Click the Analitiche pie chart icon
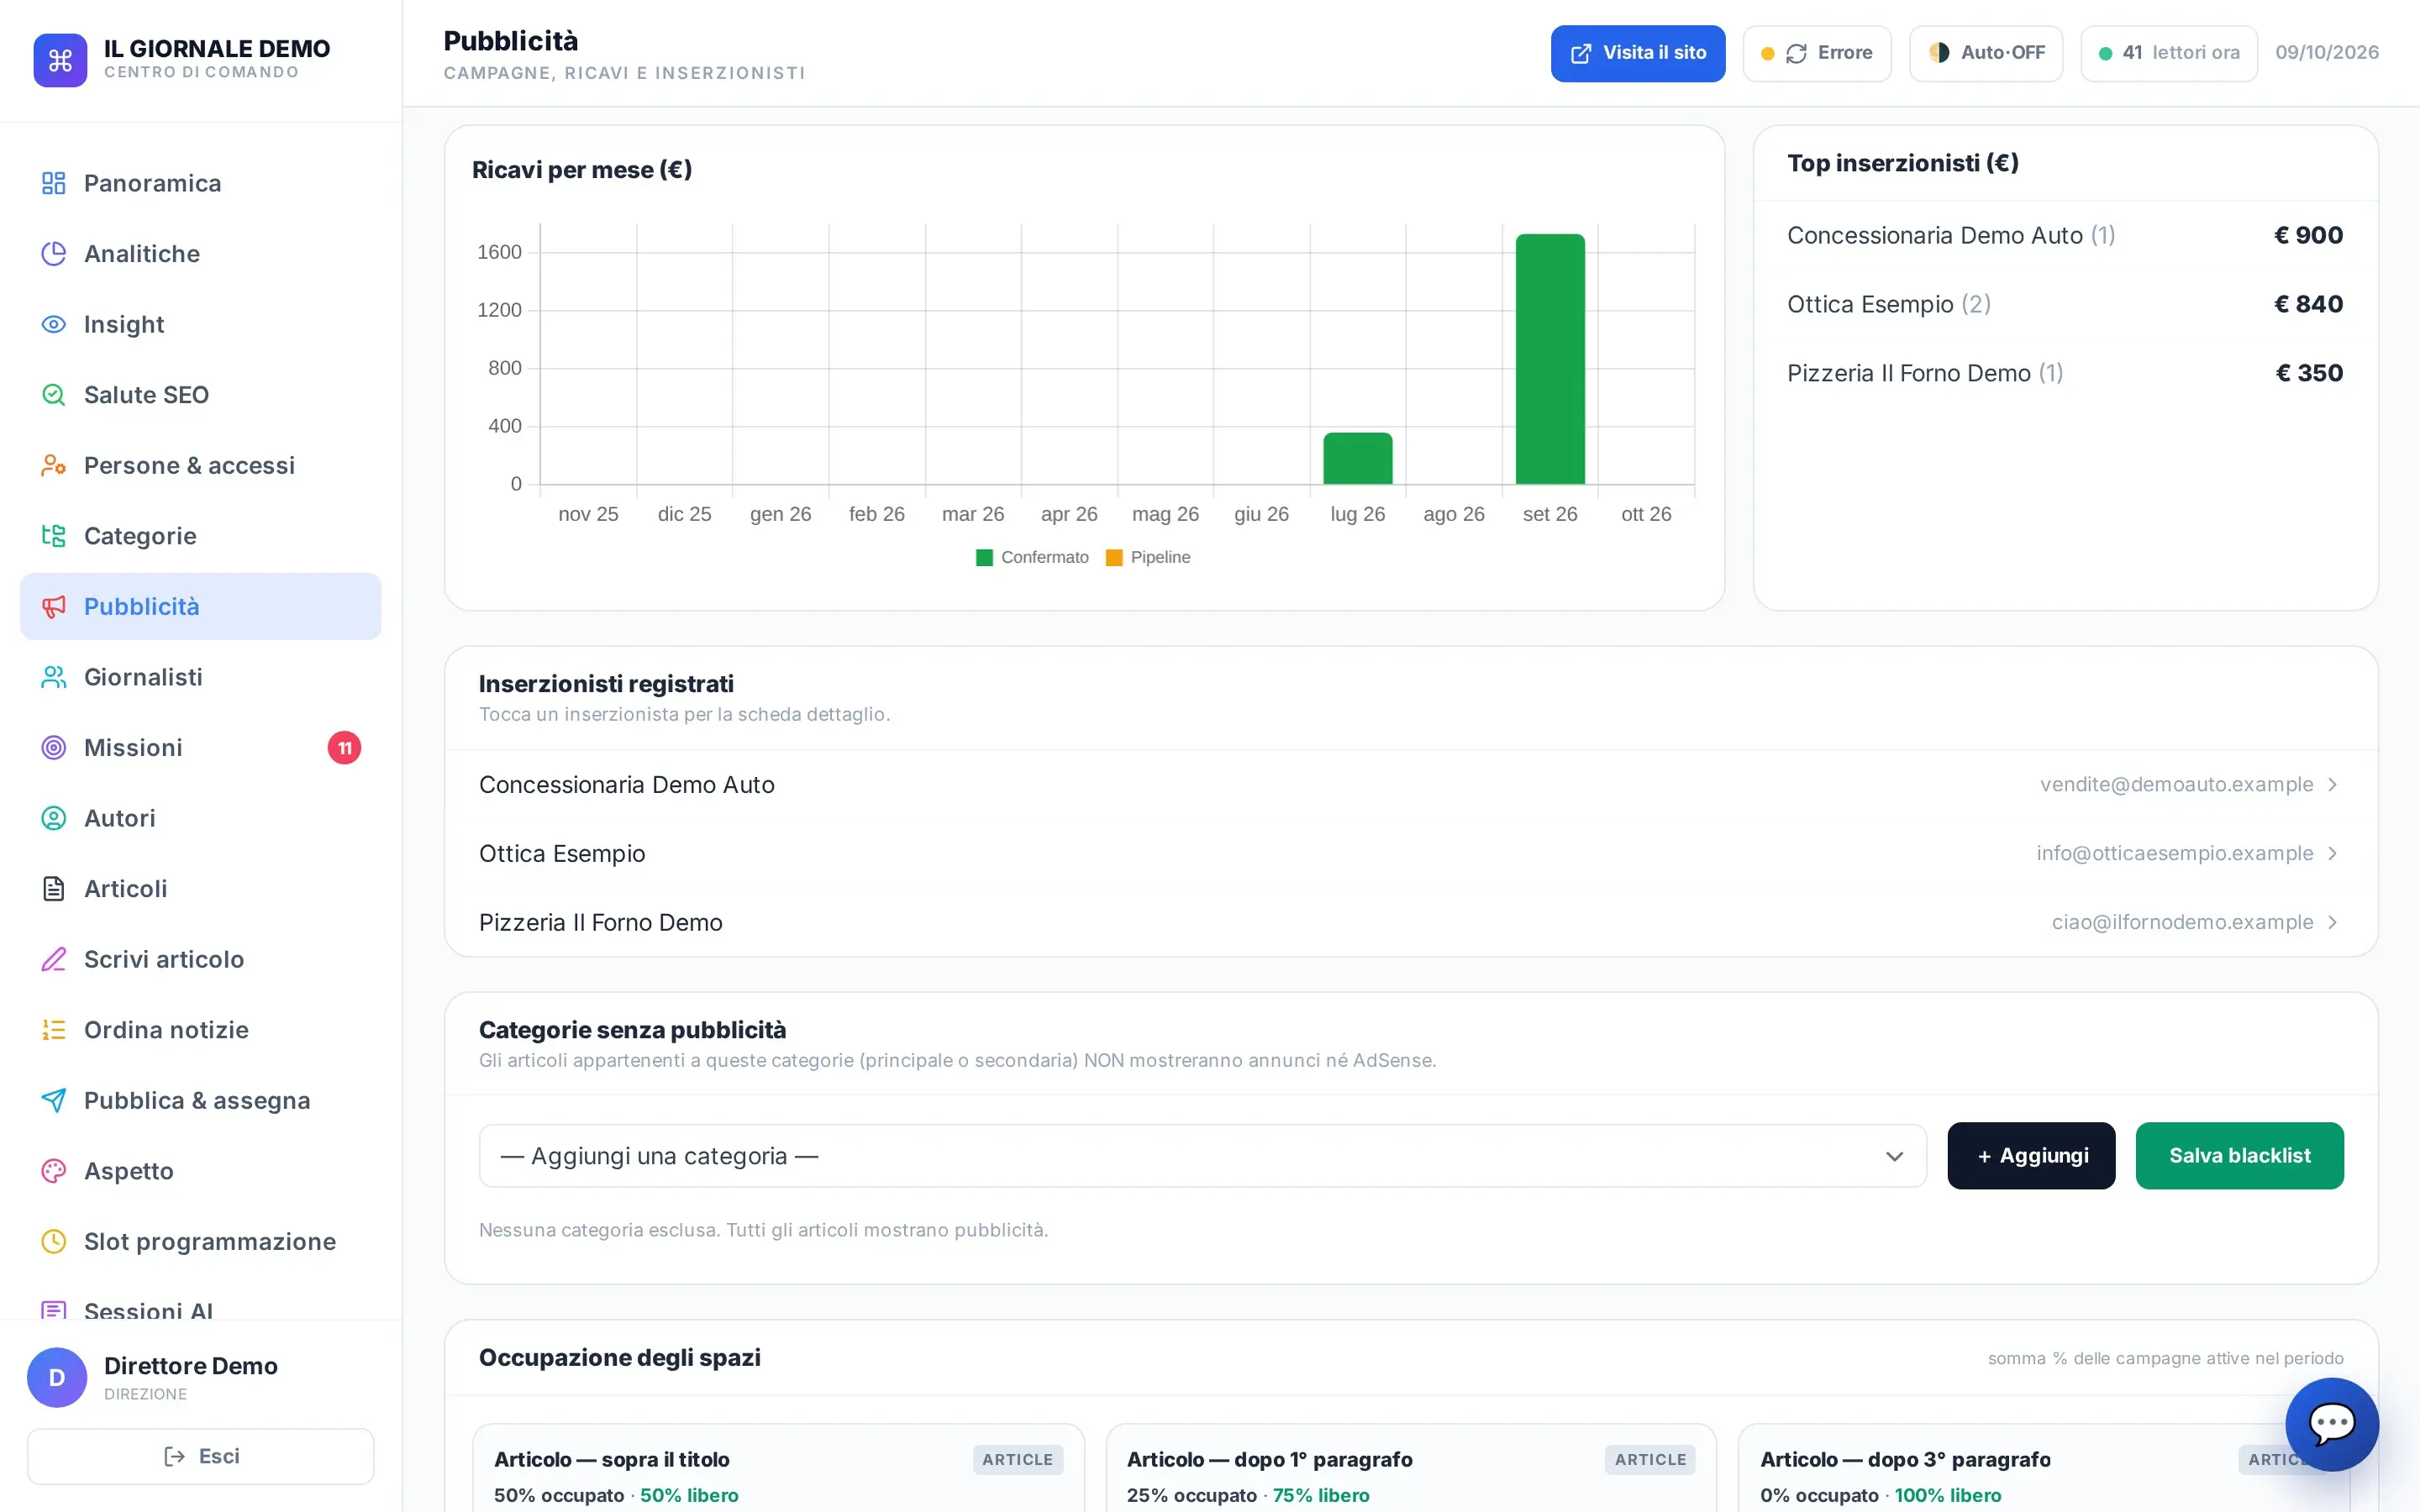2420x1512 pixels. point(54,254)
